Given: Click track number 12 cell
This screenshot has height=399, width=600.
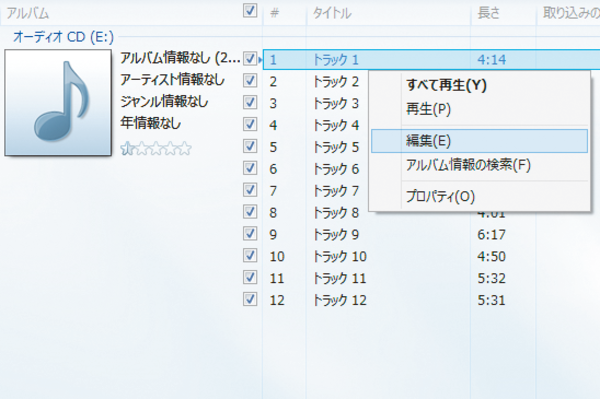Looking at the screenshot, I should 277,300.
